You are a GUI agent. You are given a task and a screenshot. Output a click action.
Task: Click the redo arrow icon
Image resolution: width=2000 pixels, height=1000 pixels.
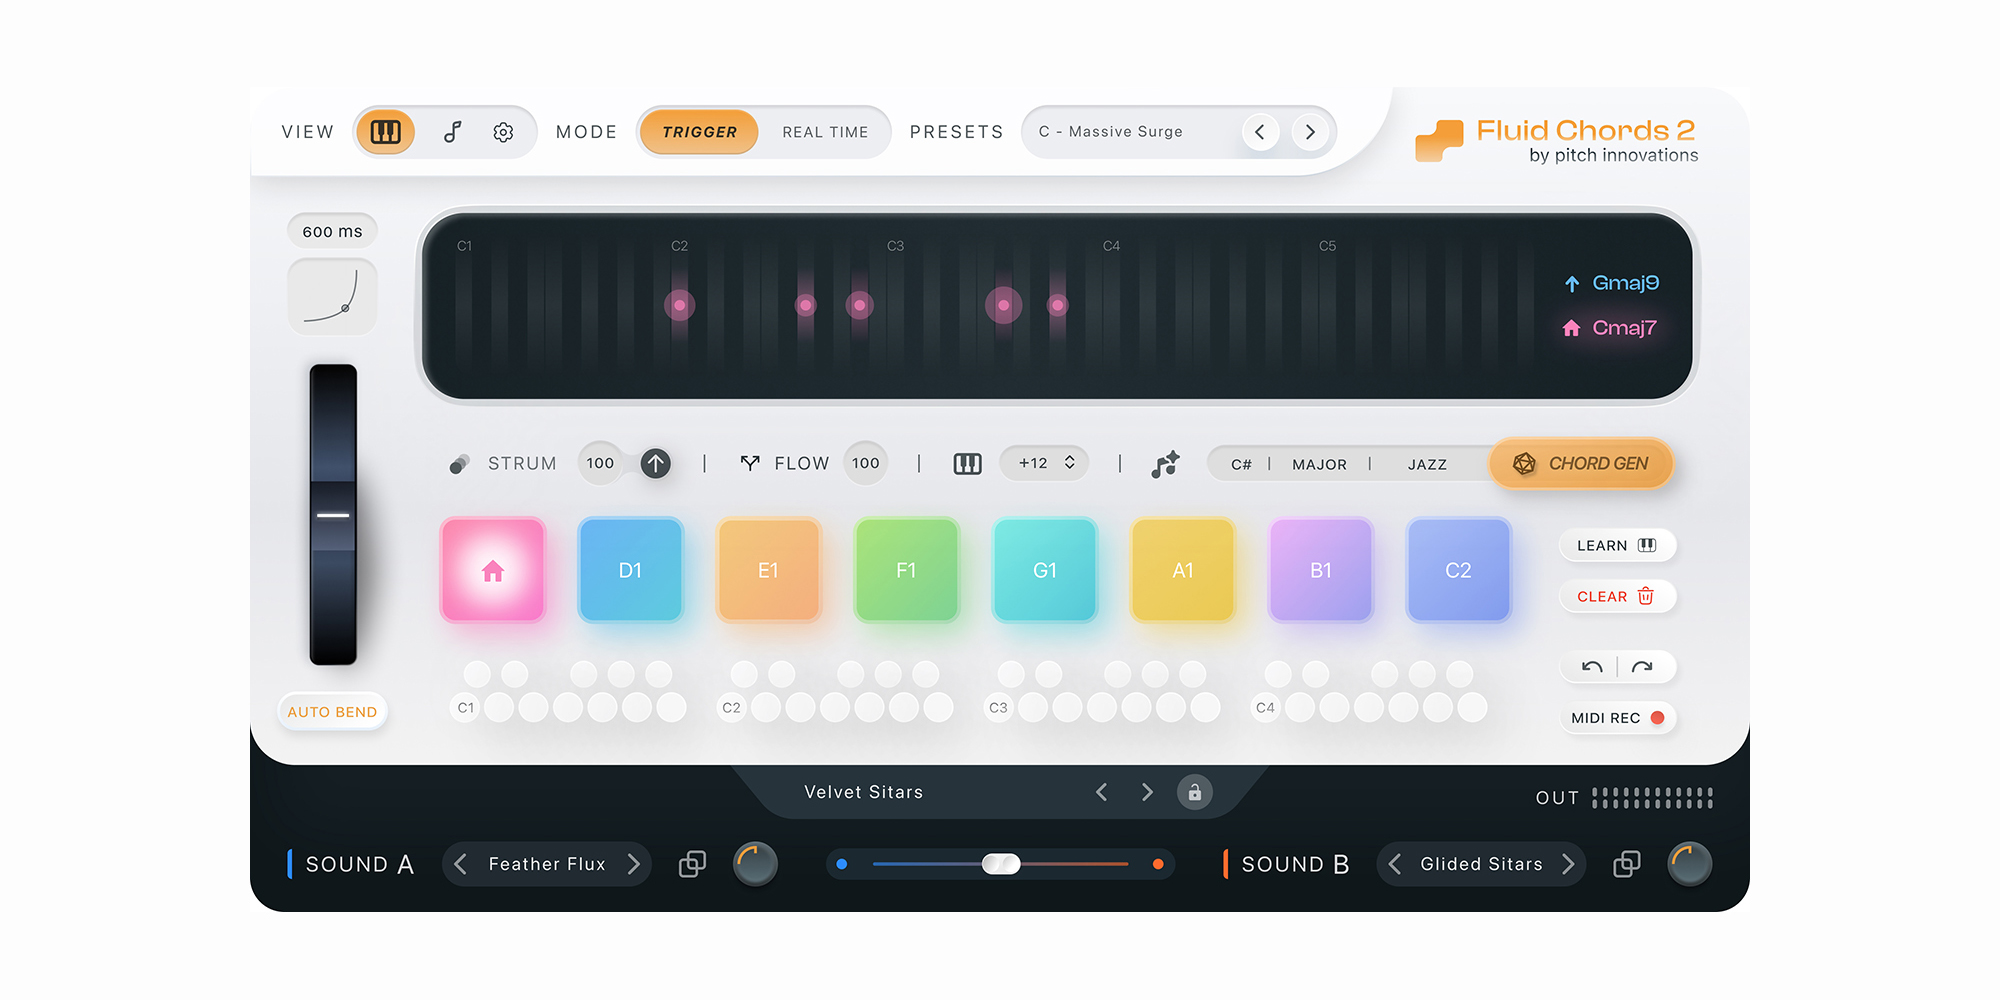tap(1642, 667)
